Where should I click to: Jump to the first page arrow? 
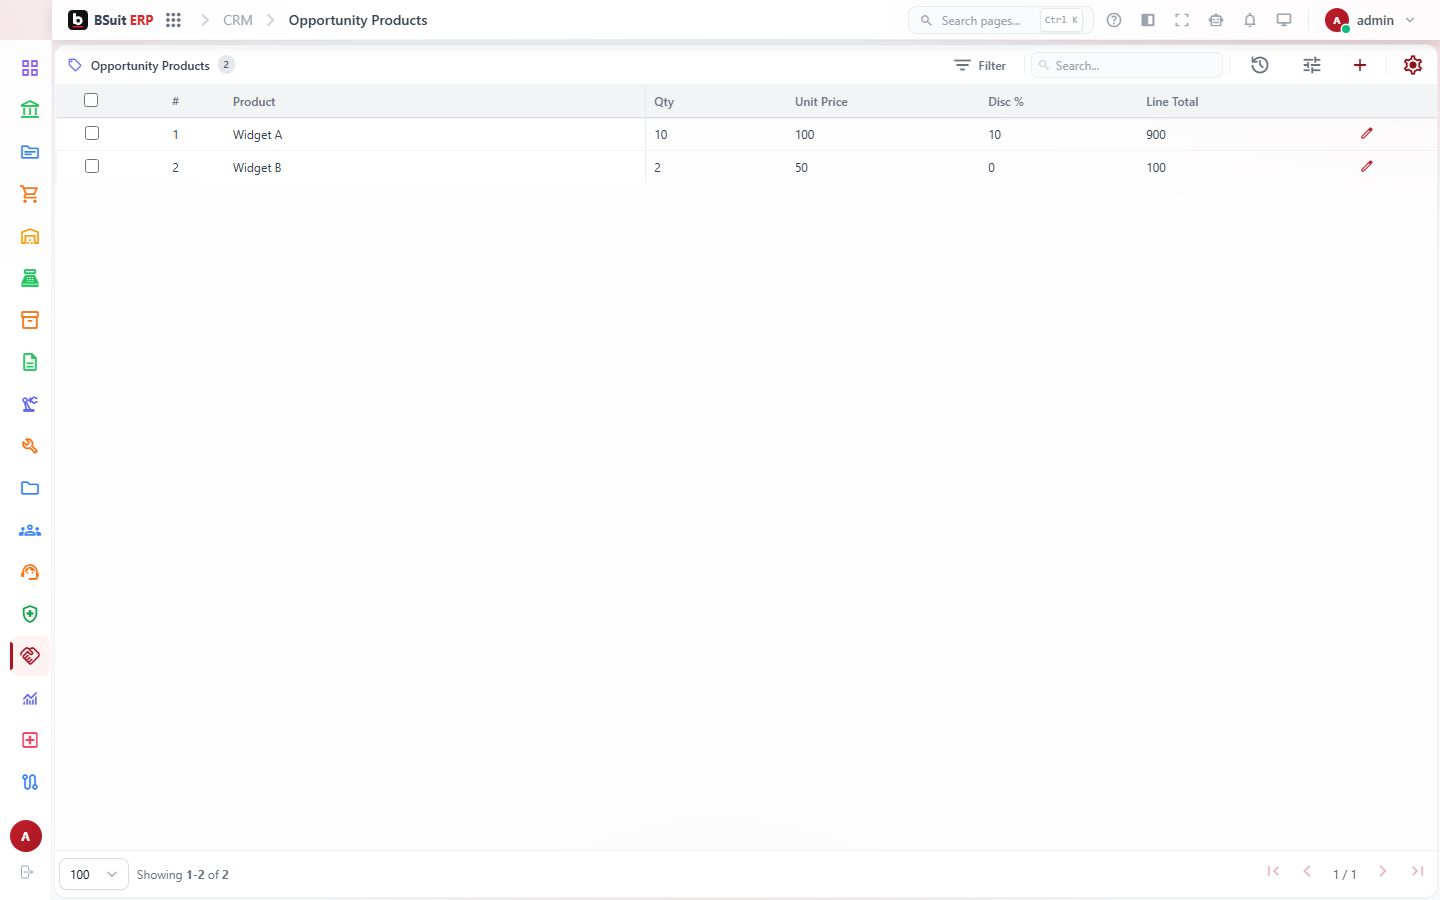coord(1273,872)
